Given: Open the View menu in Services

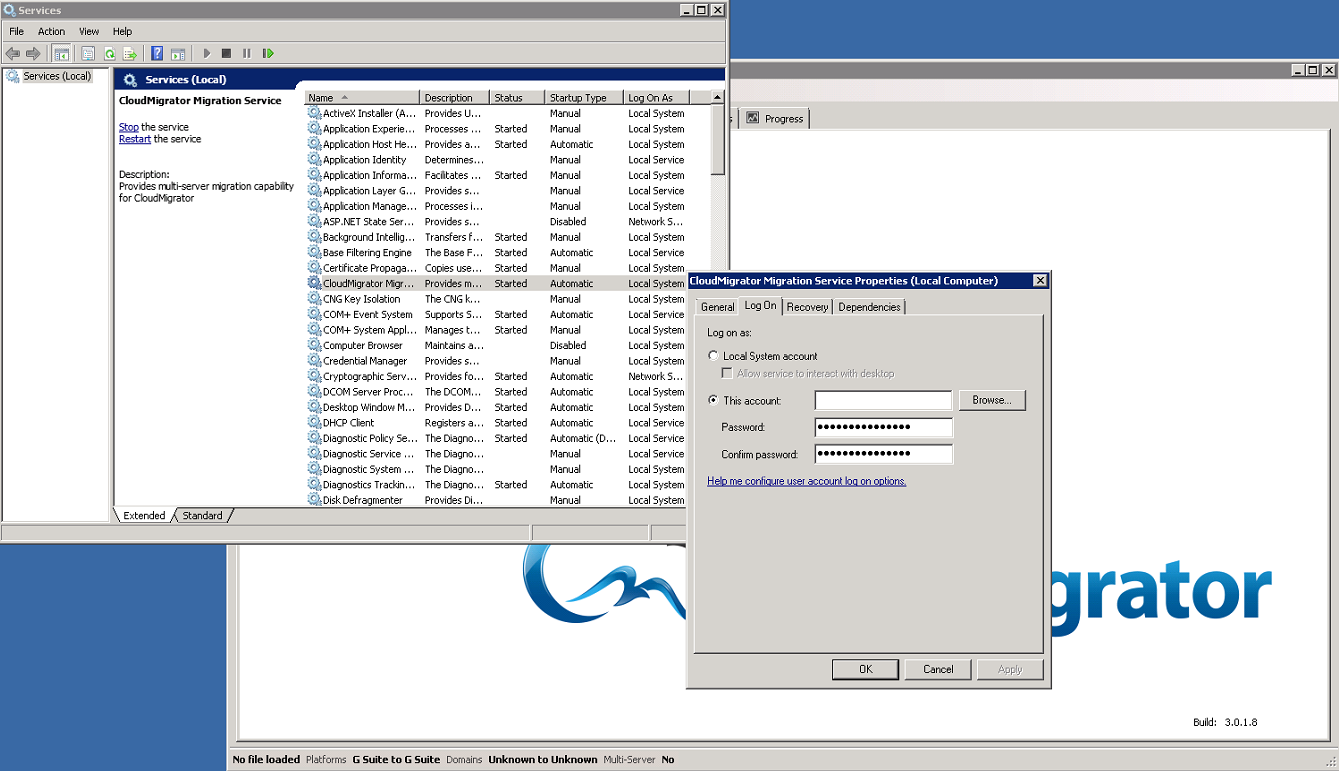Looking at the screenshot, I should (x=89, y=32).
